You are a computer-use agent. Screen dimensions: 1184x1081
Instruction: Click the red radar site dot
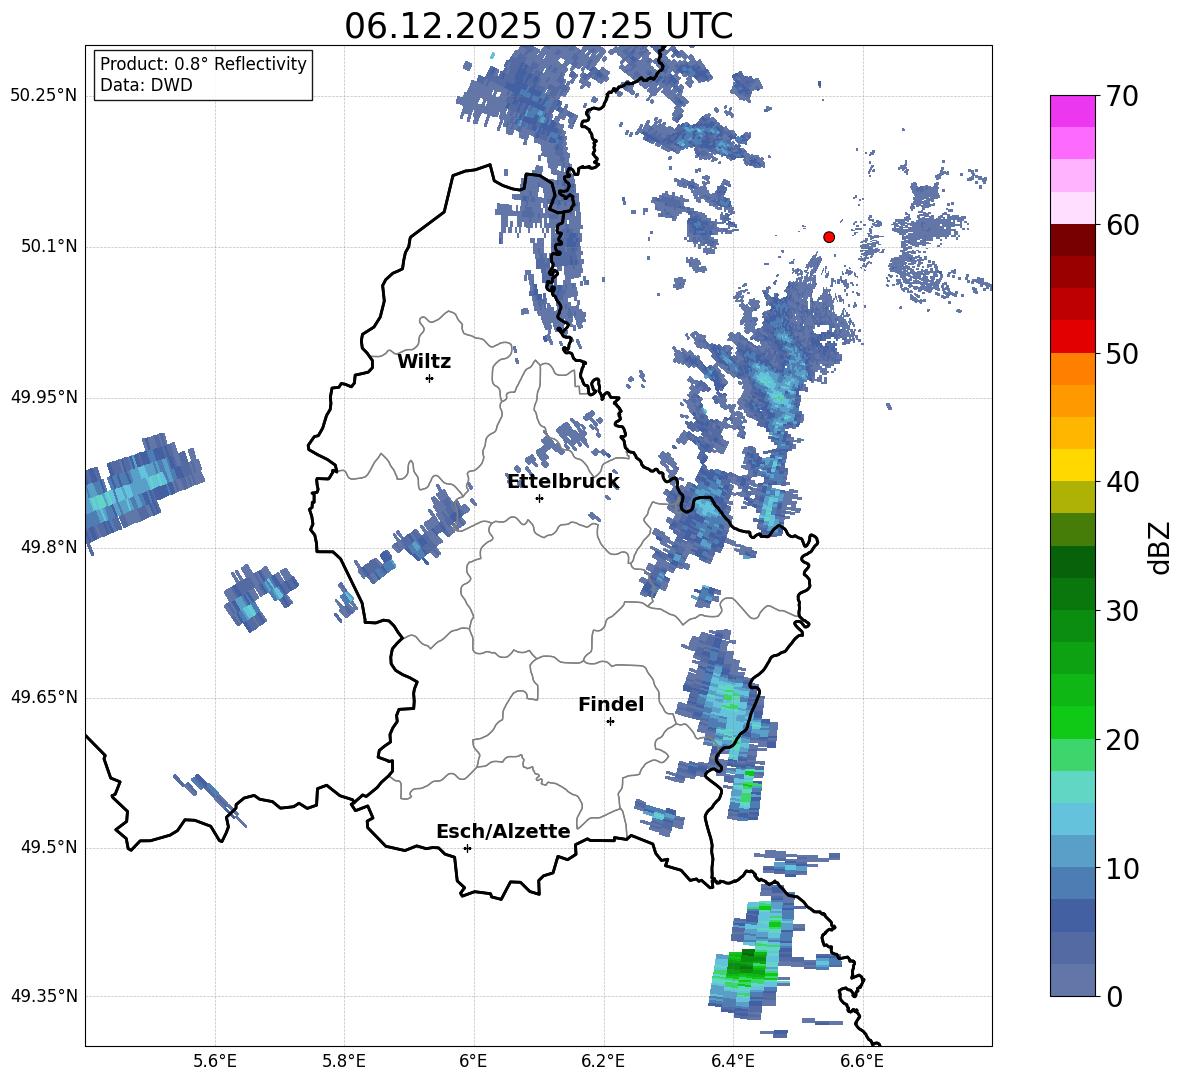pyautogui.click(x=829, y=237)
